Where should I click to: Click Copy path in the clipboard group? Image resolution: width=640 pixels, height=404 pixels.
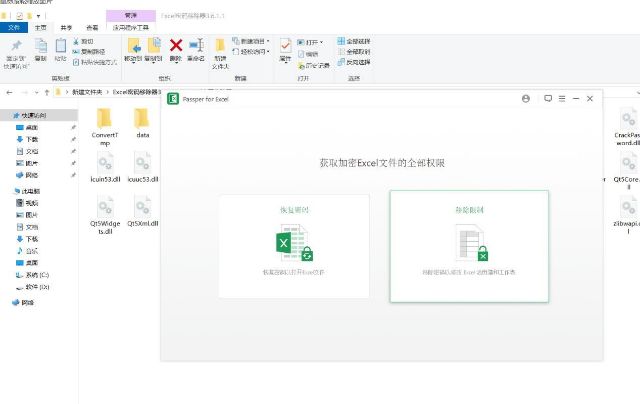click(89, 52)
